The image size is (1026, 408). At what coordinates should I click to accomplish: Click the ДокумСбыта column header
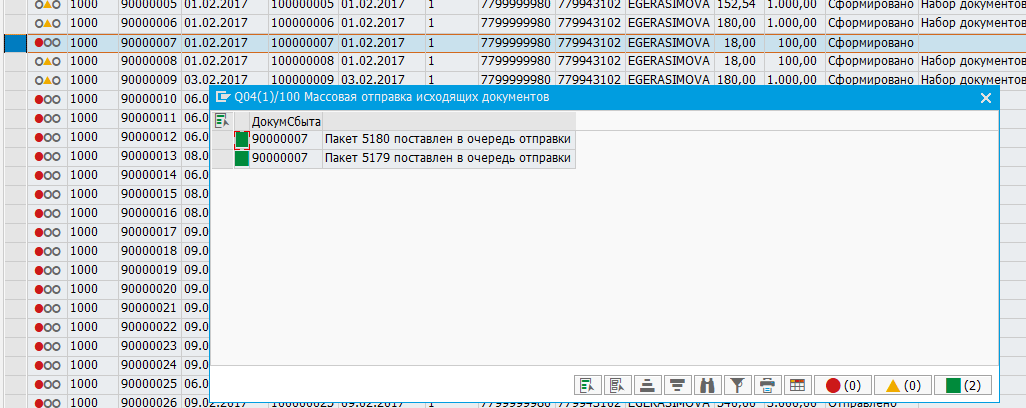(285, 121)
